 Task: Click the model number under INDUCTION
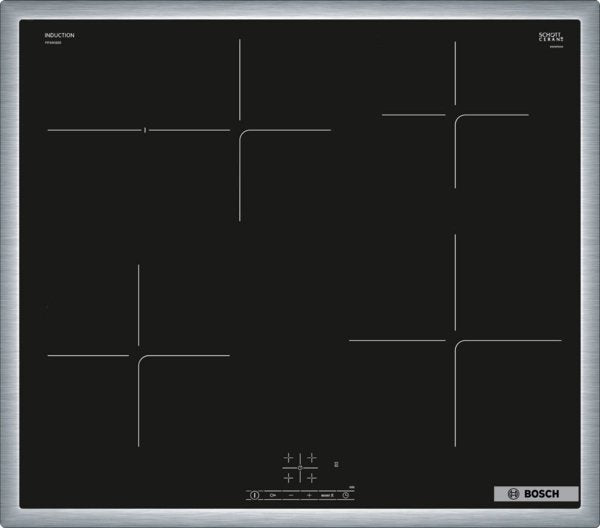53,44
